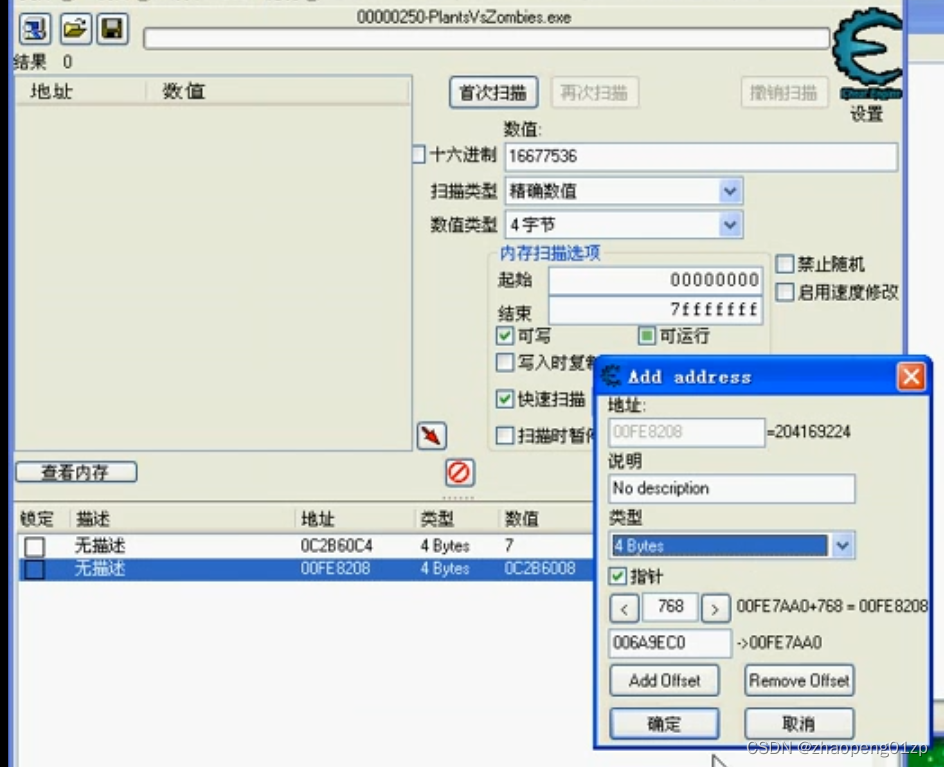
Task: Toggle the 快速扫描 checkbox
Action: (505, 399)
